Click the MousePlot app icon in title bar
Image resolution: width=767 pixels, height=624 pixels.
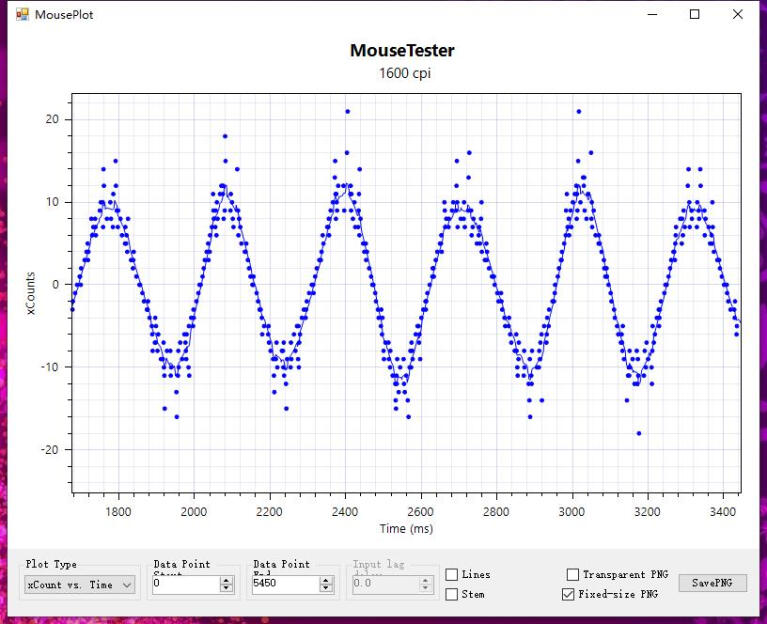pyautogui.click(x=22, y=15)
